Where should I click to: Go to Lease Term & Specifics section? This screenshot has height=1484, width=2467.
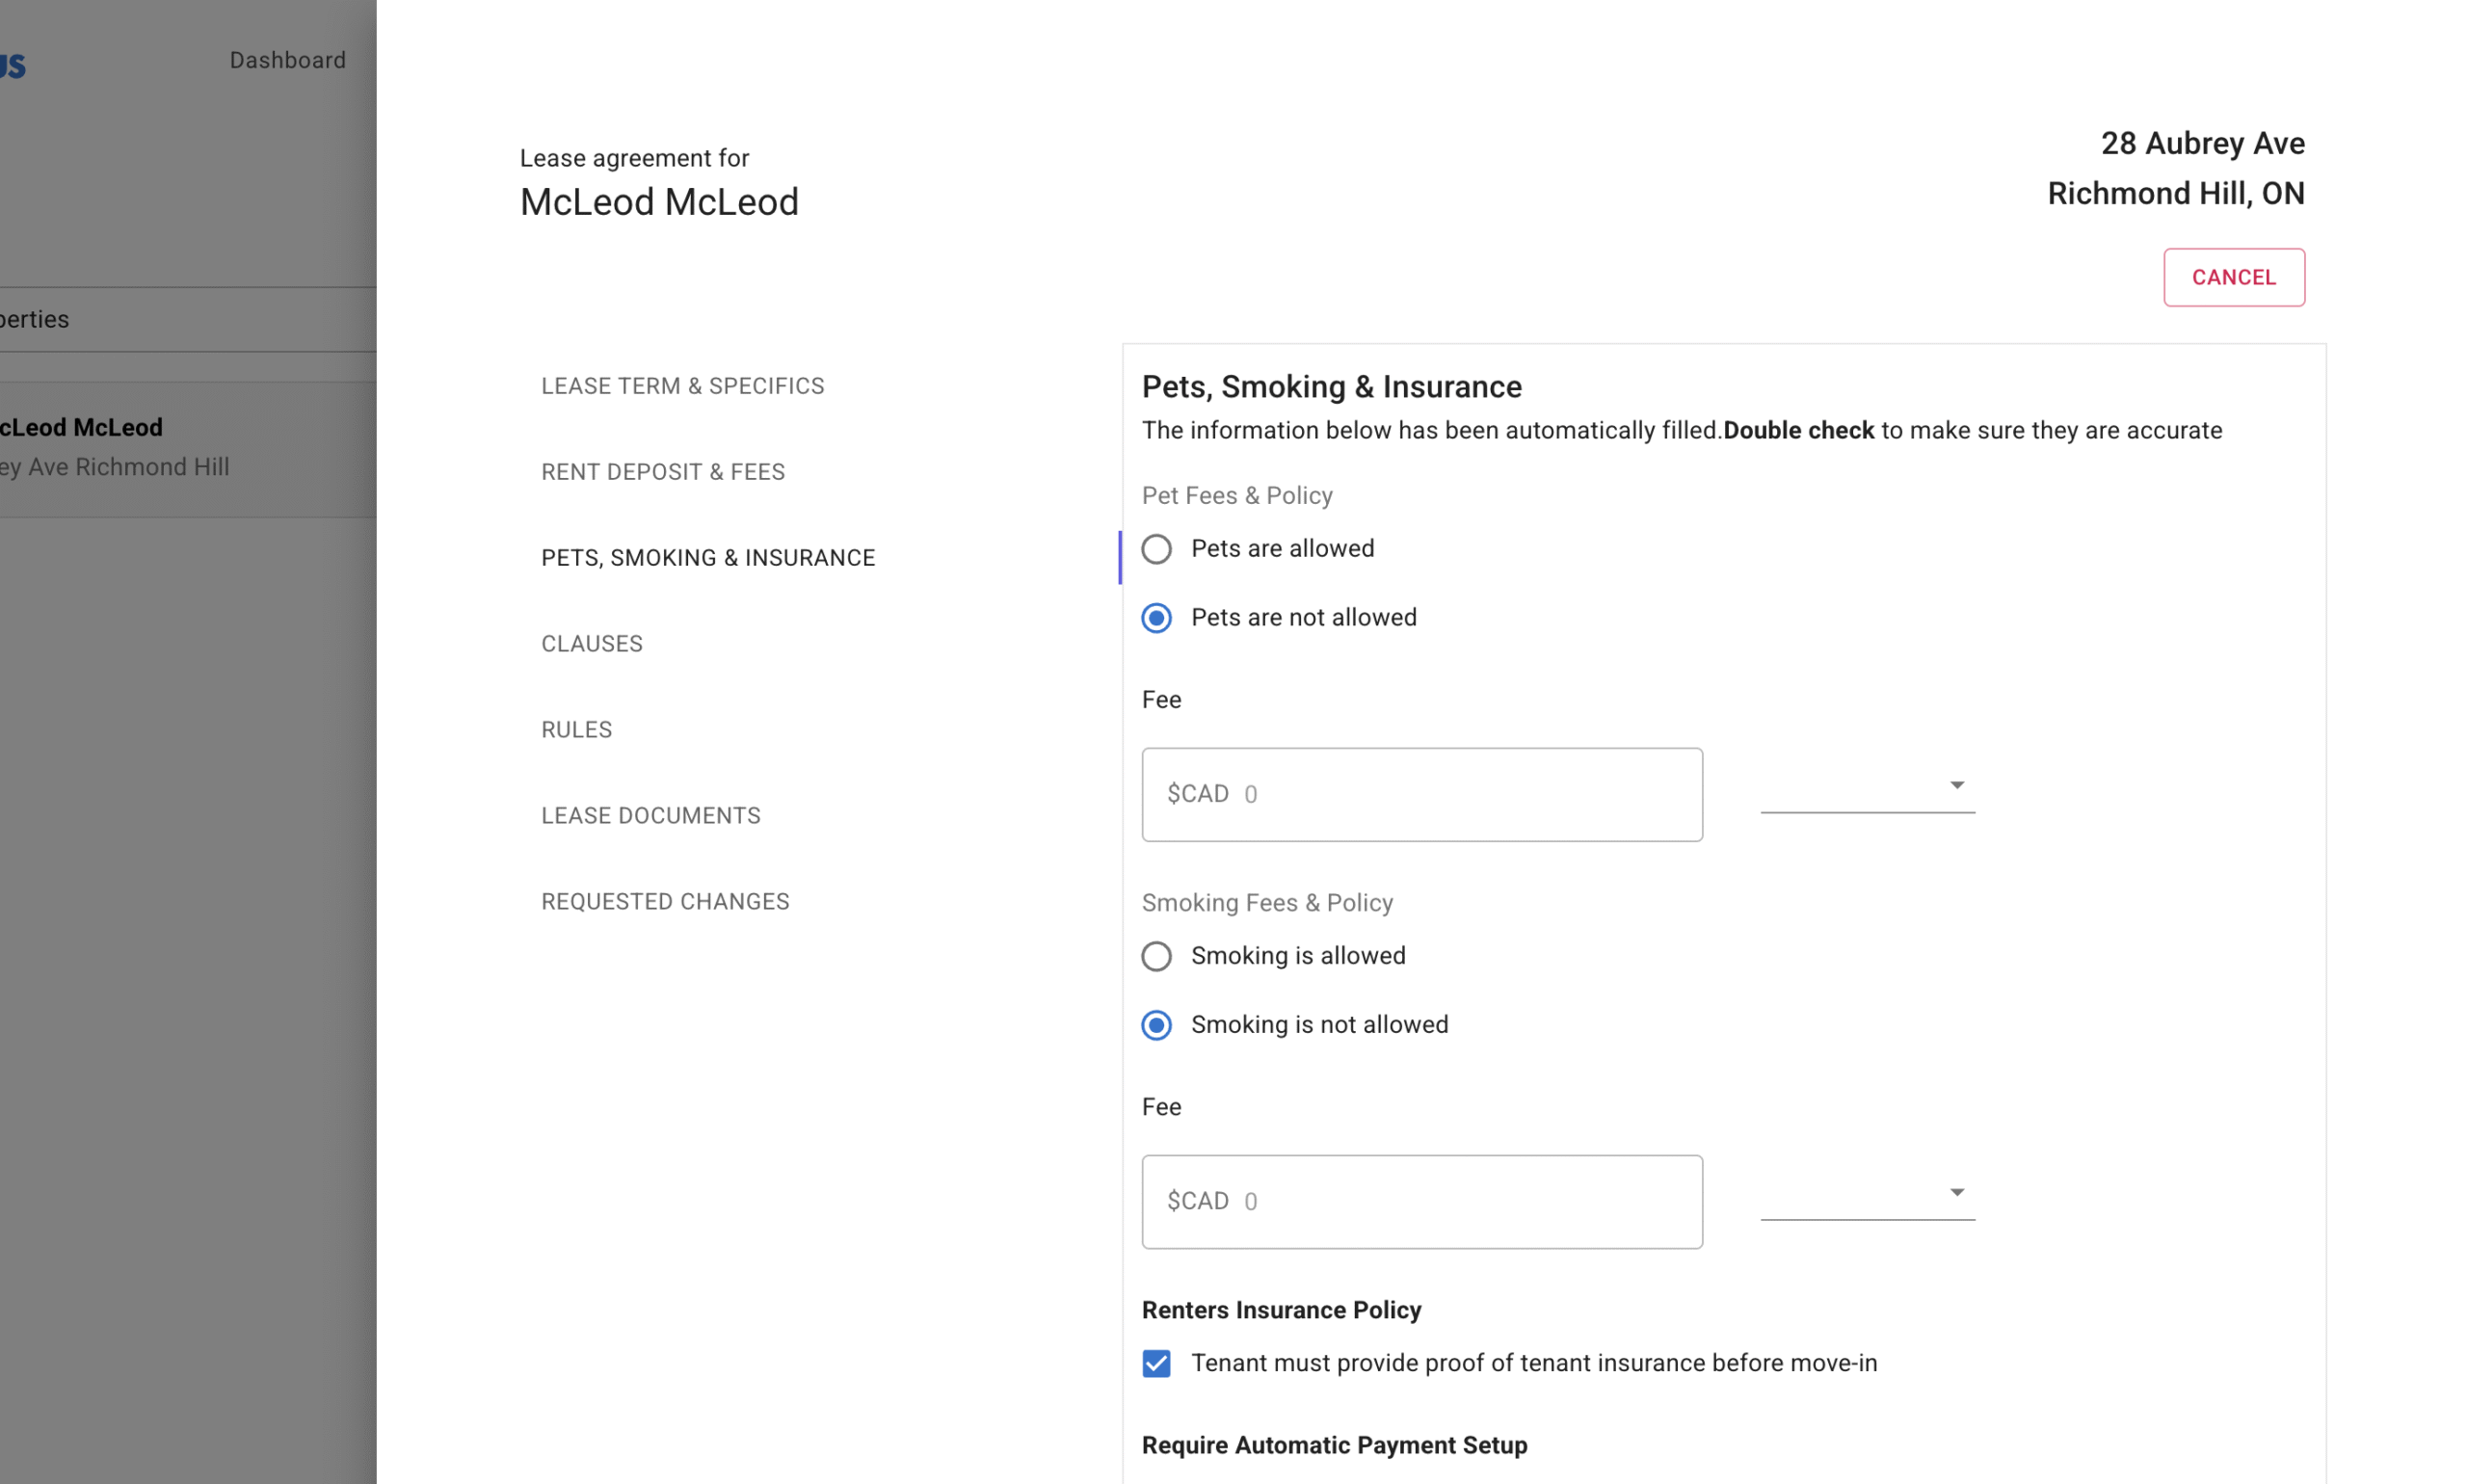click(x=682, y=386)
